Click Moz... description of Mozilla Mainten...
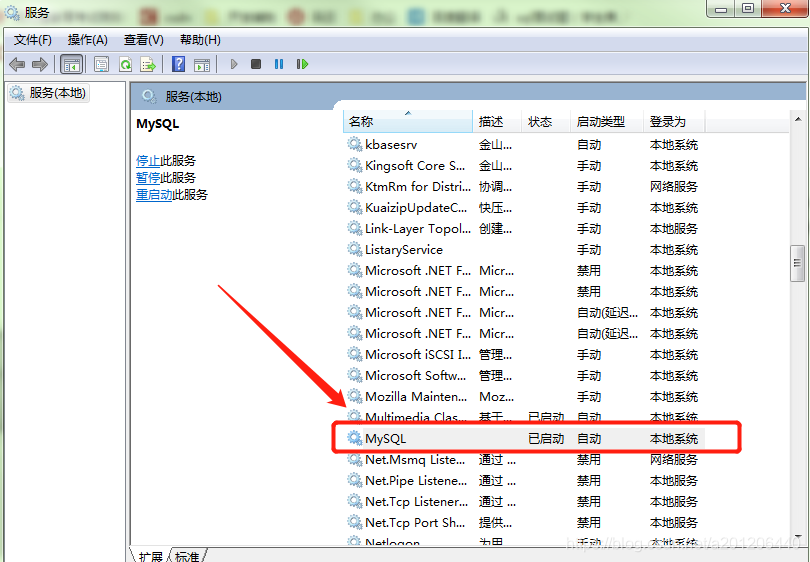The width and height of the screenshot is (810, 562). click(496, 397)
